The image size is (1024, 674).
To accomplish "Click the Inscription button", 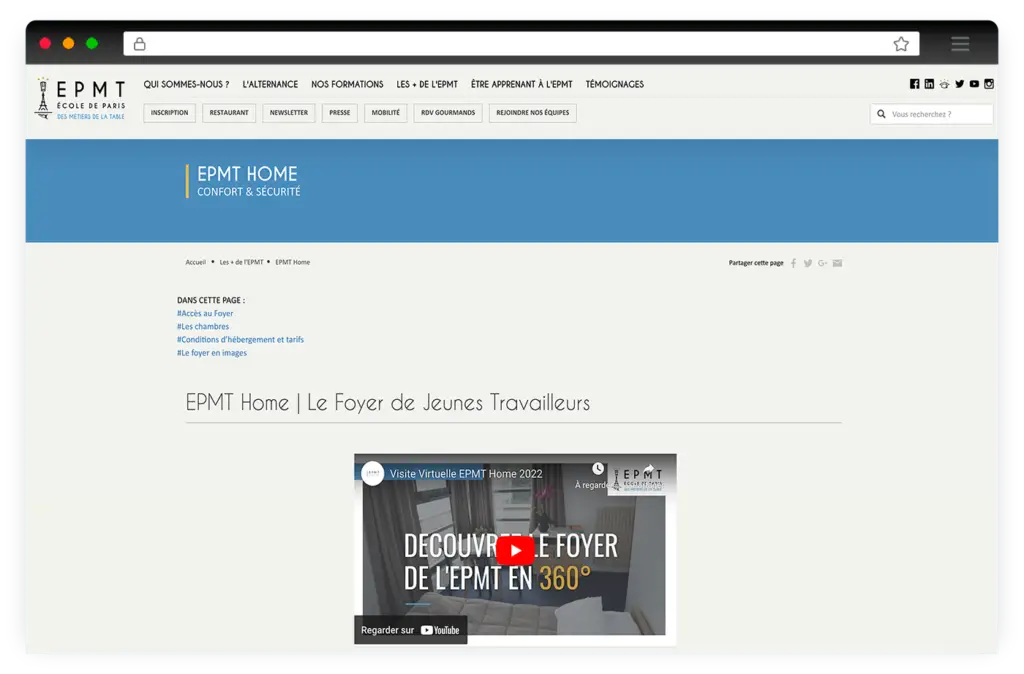I will 169,113.
